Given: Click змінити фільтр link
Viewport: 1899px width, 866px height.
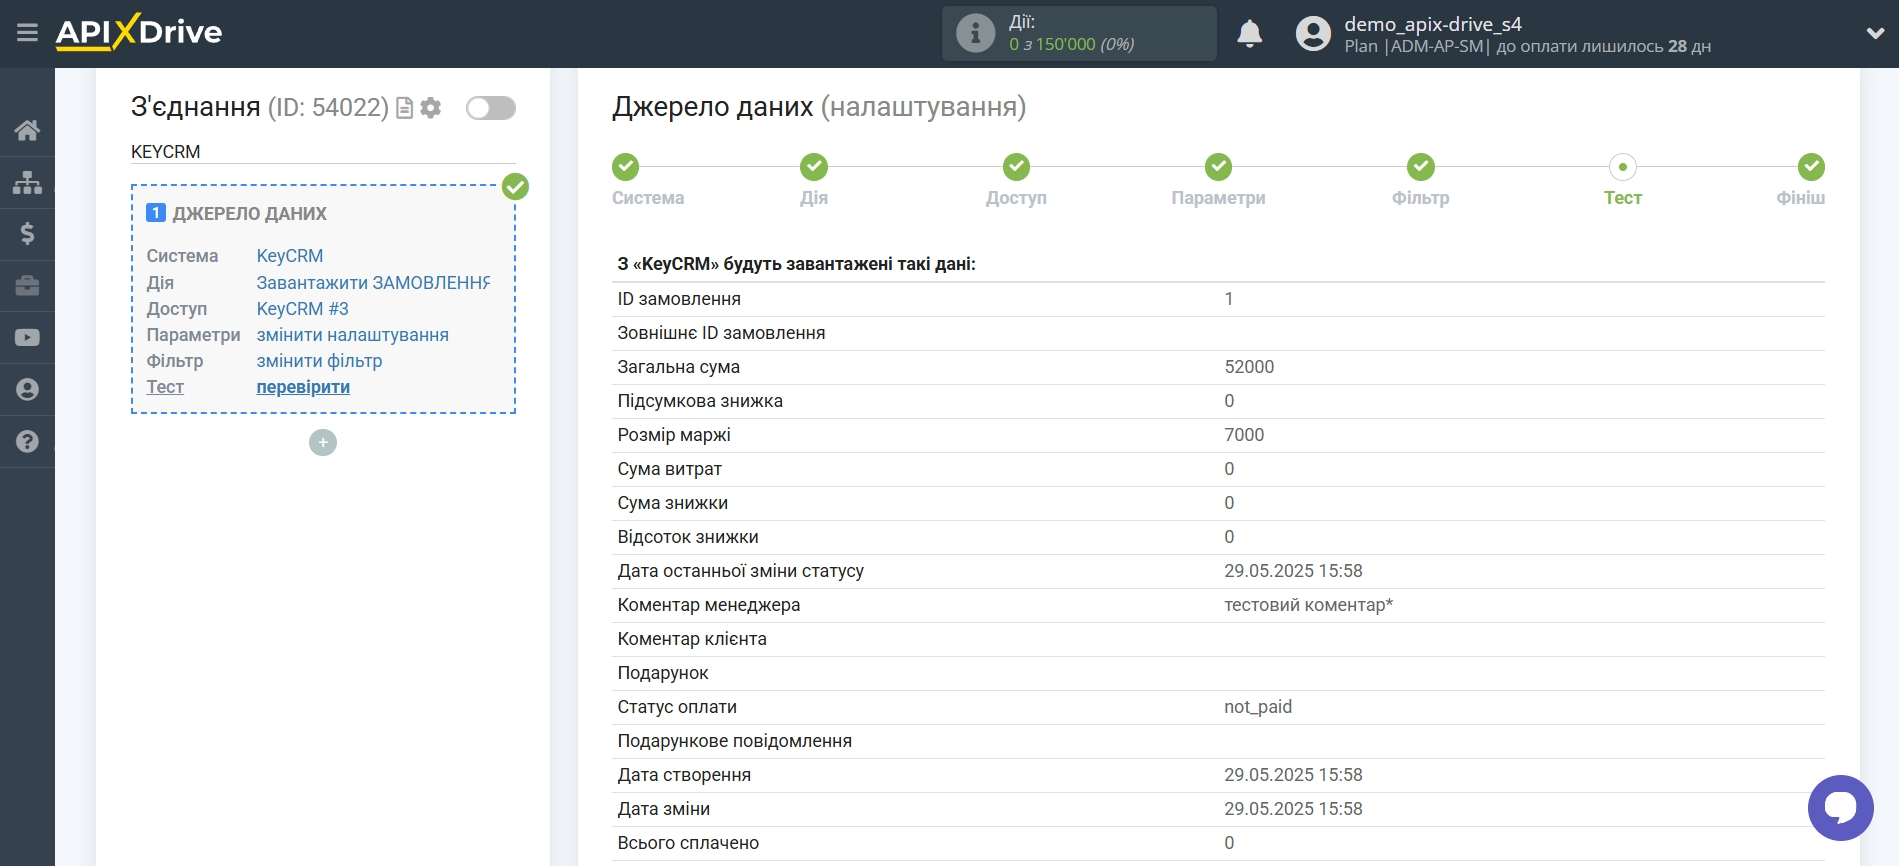Looking at the screenshot, I should click(319, 361).
